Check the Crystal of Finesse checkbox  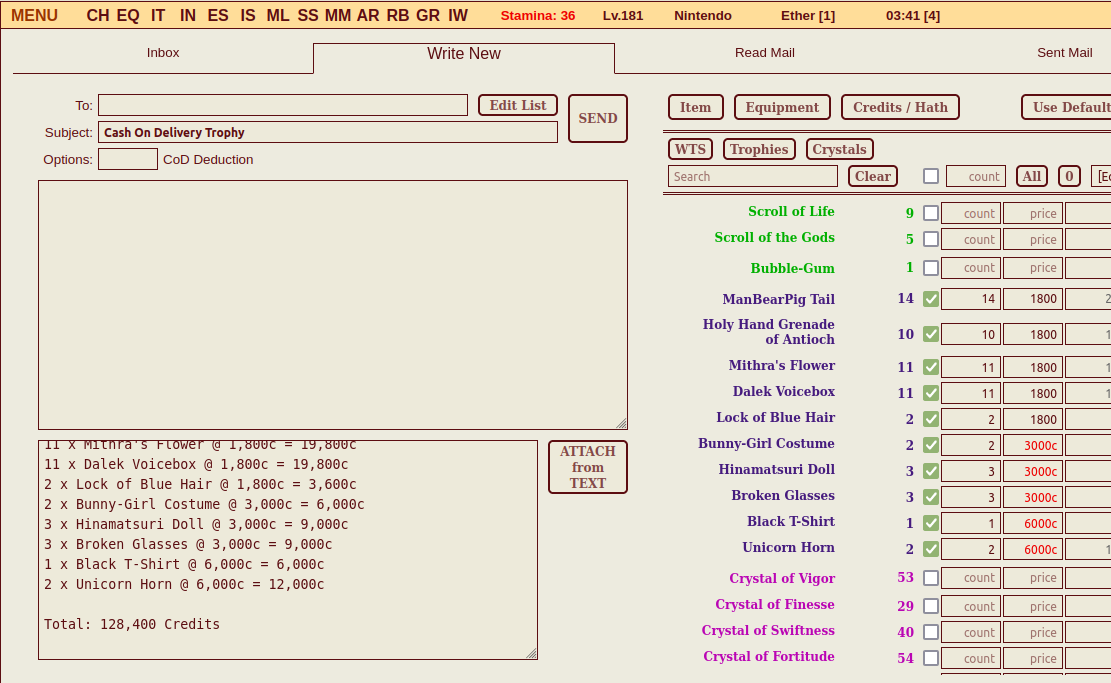(x=931, y=606)
